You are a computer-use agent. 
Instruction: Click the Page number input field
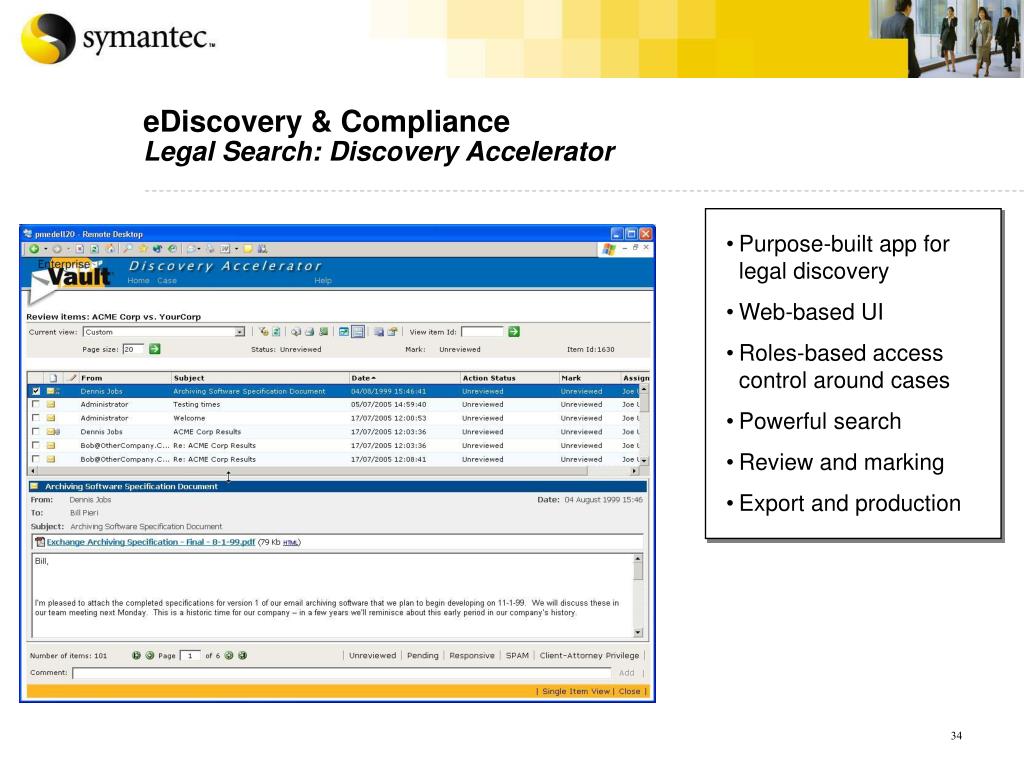click(x=190, y=655)
